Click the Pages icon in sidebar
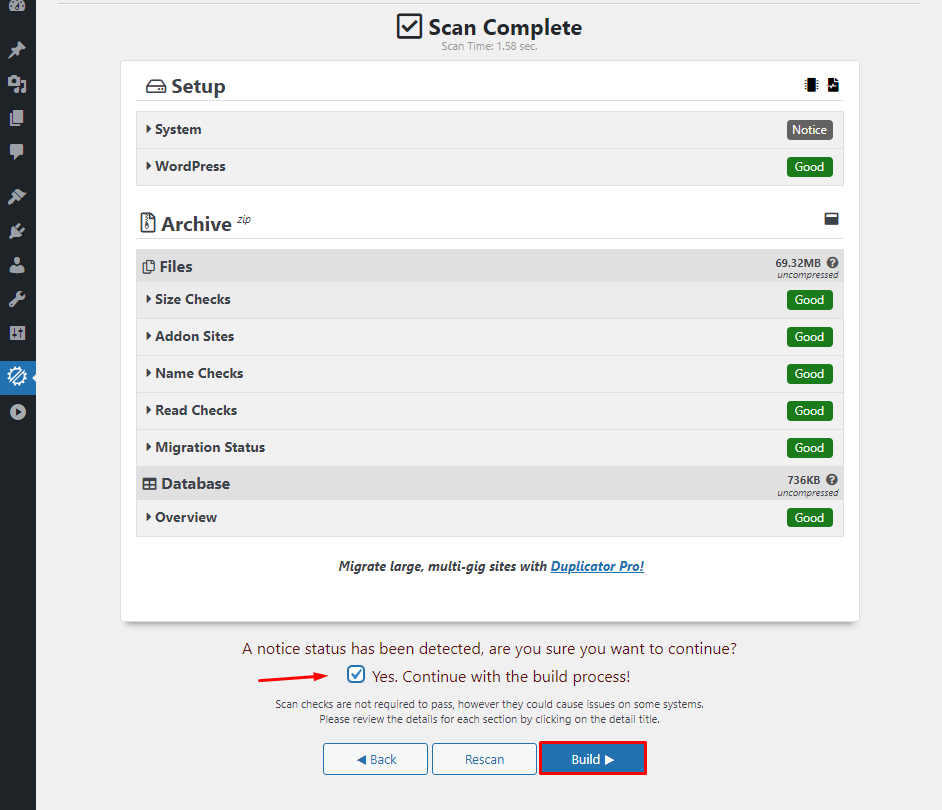Viewport: 942px width, 810px height. click(x=17, y=118)
